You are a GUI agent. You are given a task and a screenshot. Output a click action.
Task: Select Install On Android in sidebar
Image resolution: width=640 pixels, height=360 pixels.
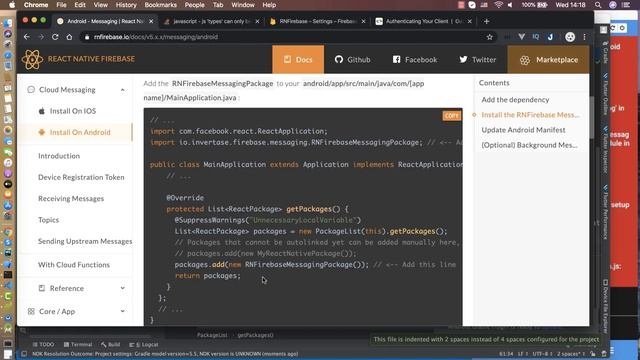click(x=80, y=132)
